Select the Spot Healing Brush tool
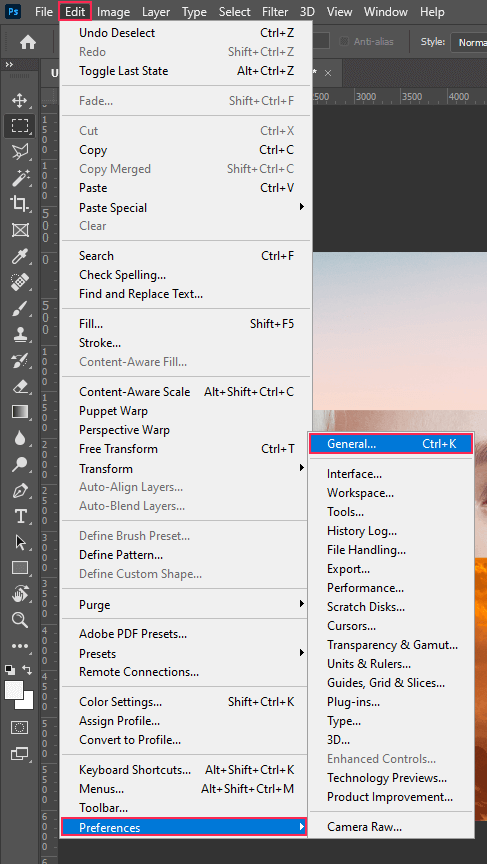This screenshot has width=487, height=864. (x=20, y=282)
